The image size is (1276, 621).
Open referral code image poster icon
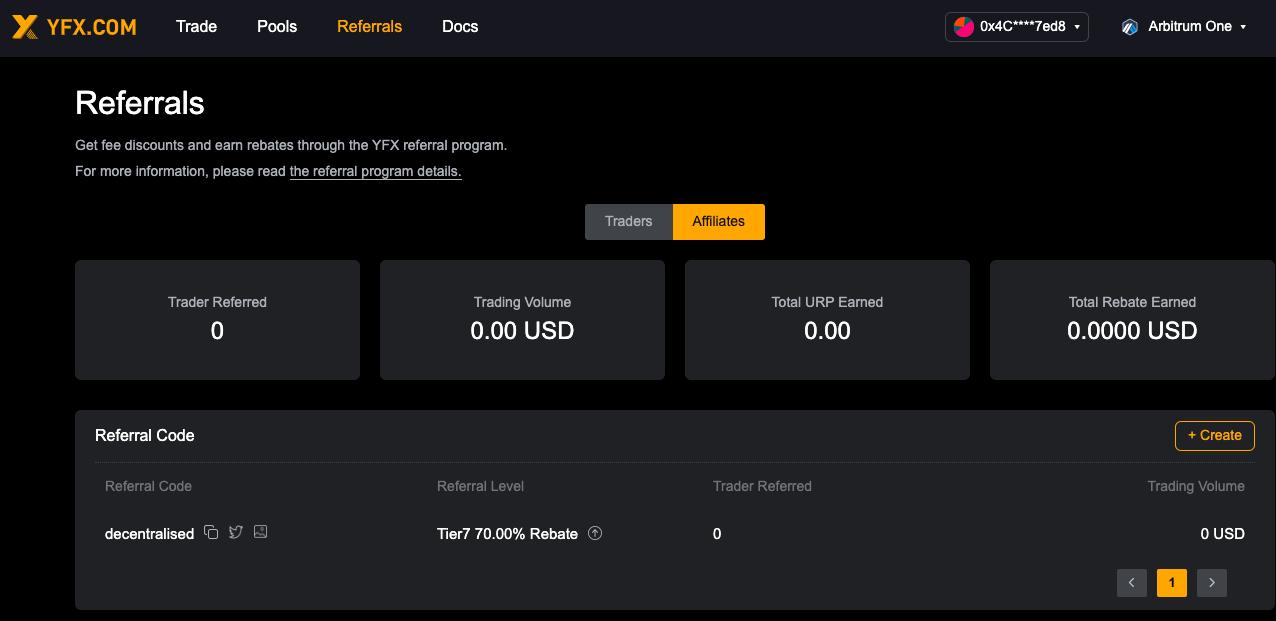pos(261,532)
